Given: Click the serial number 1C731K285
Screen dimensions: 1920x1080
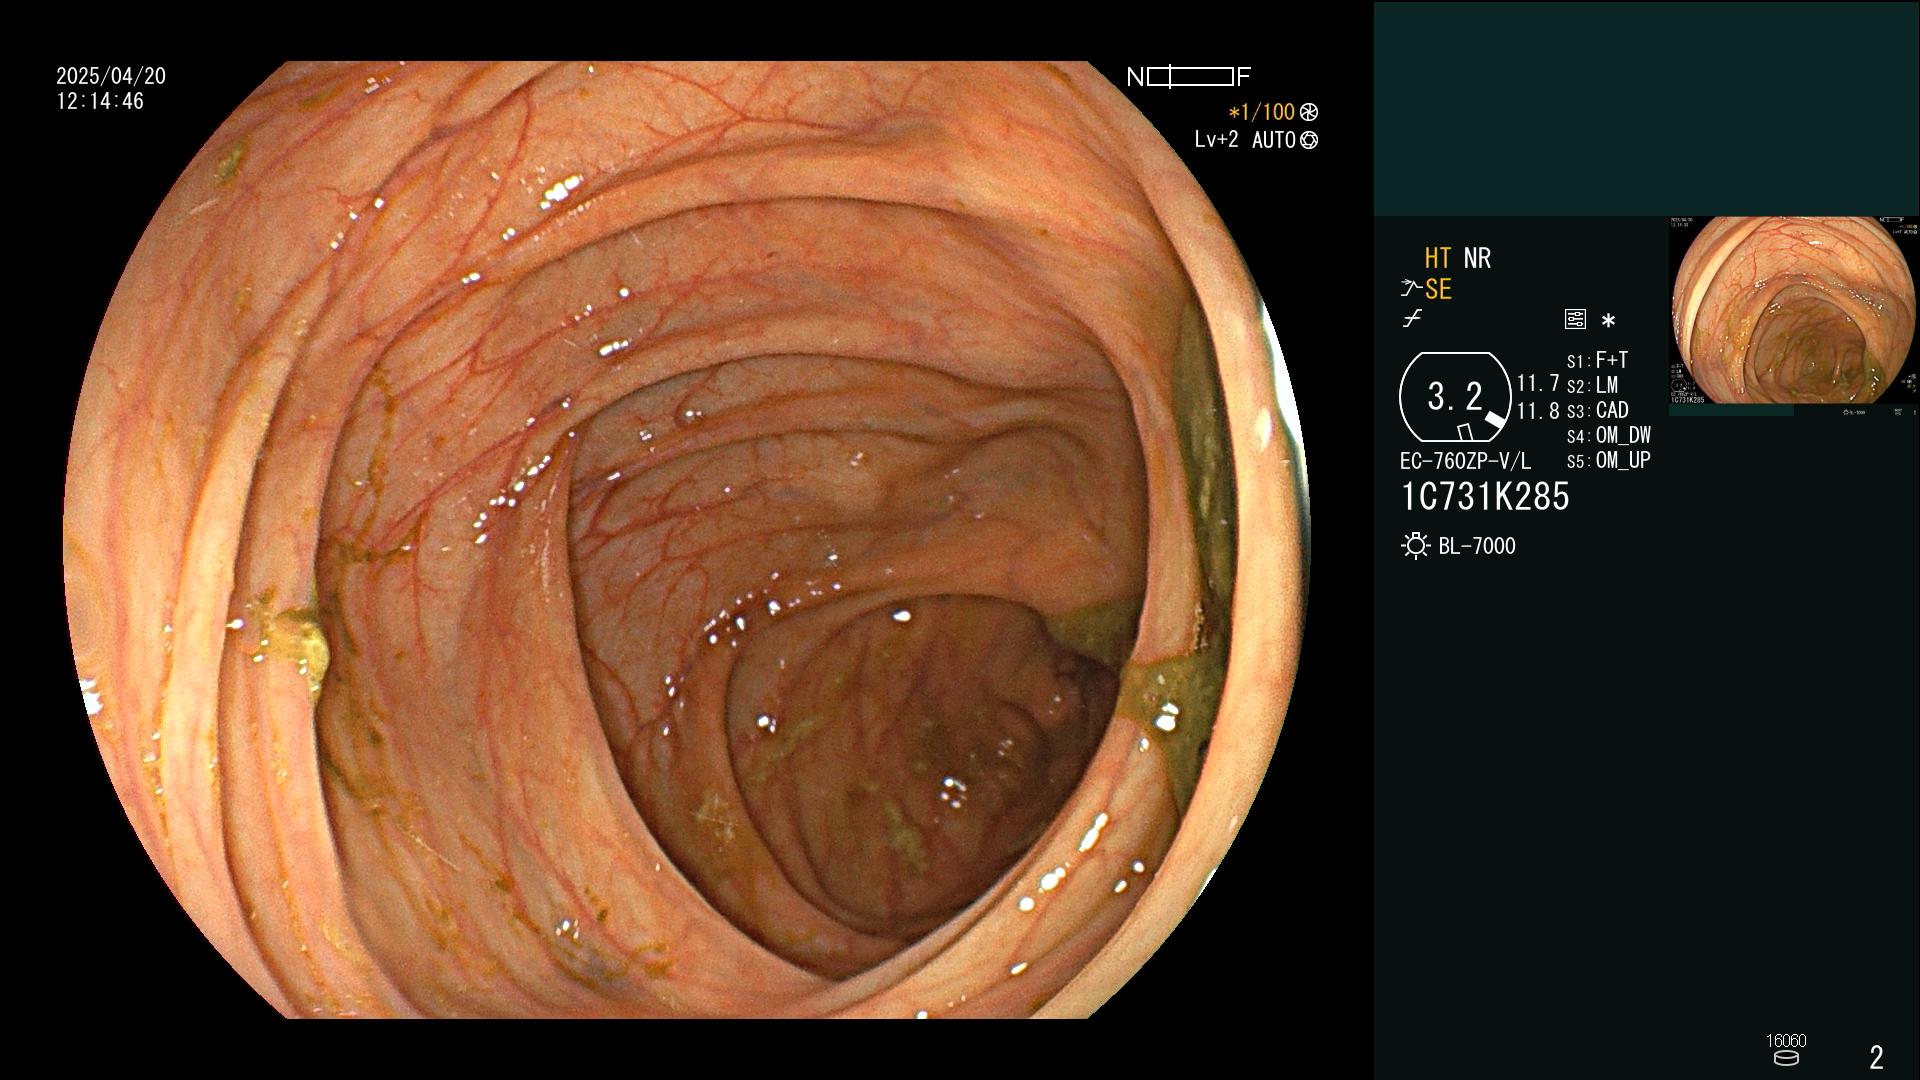Looking at the screenshot, I should [1485, 497].
